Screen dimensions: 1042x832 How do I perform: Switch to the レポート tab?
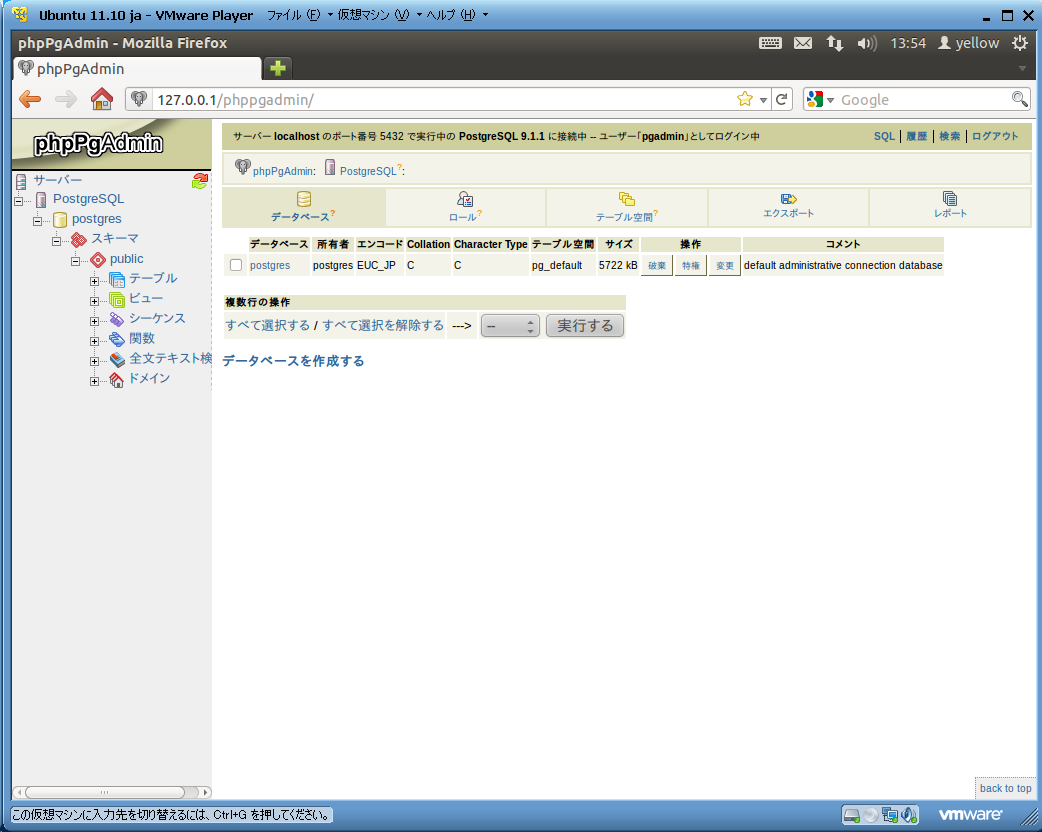(x=950, y=206)
